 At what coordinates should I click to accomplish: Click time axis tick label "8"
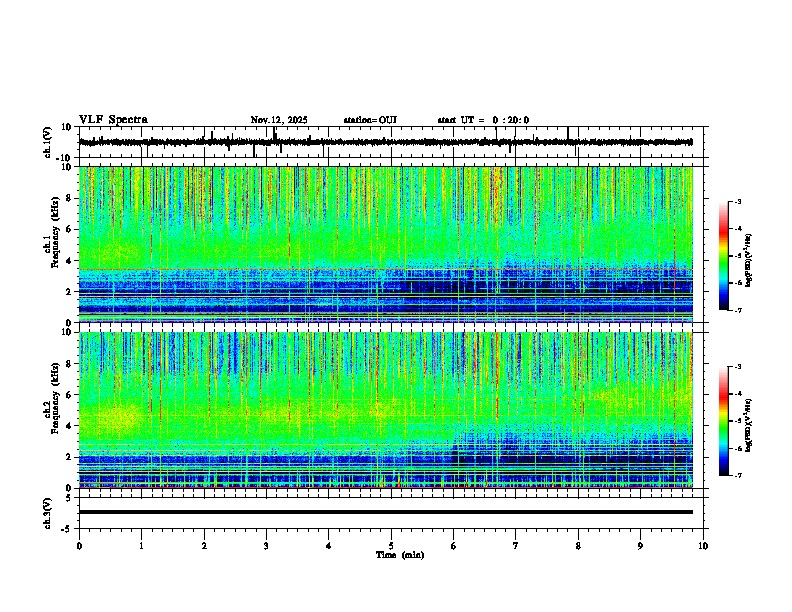click(x=578, y=546)
